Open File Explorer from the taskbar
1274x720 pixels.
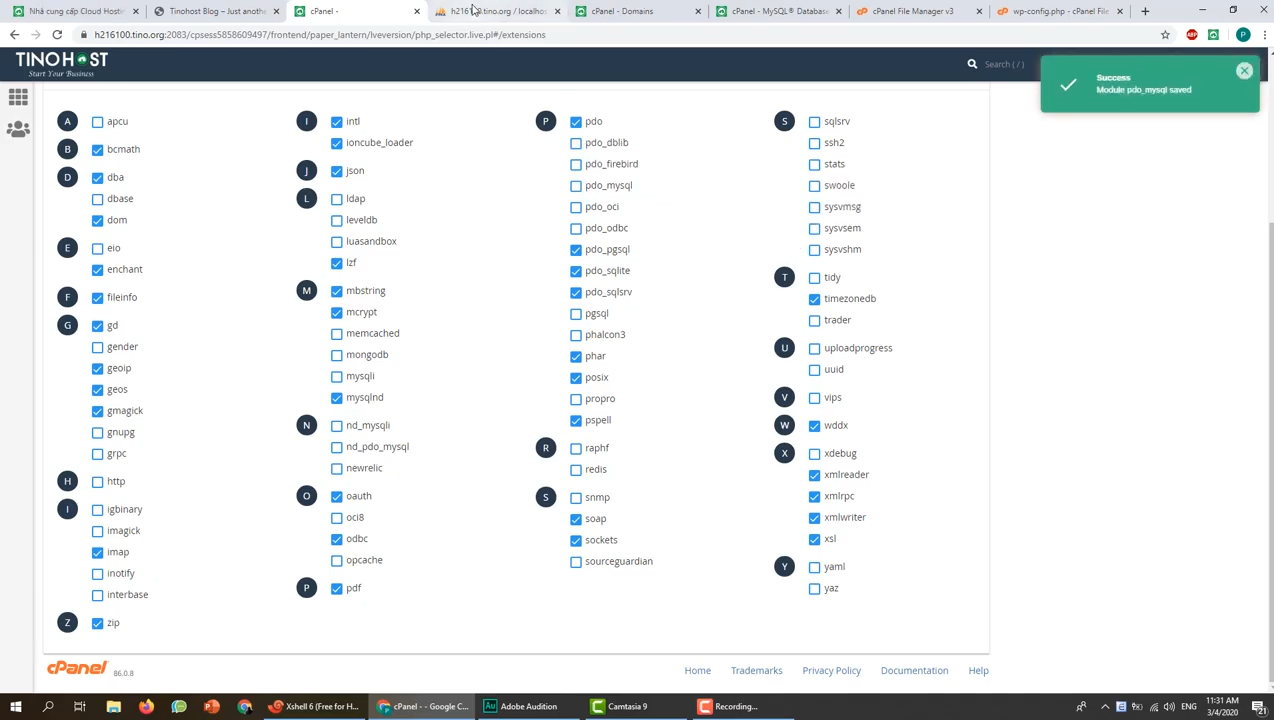113,707
